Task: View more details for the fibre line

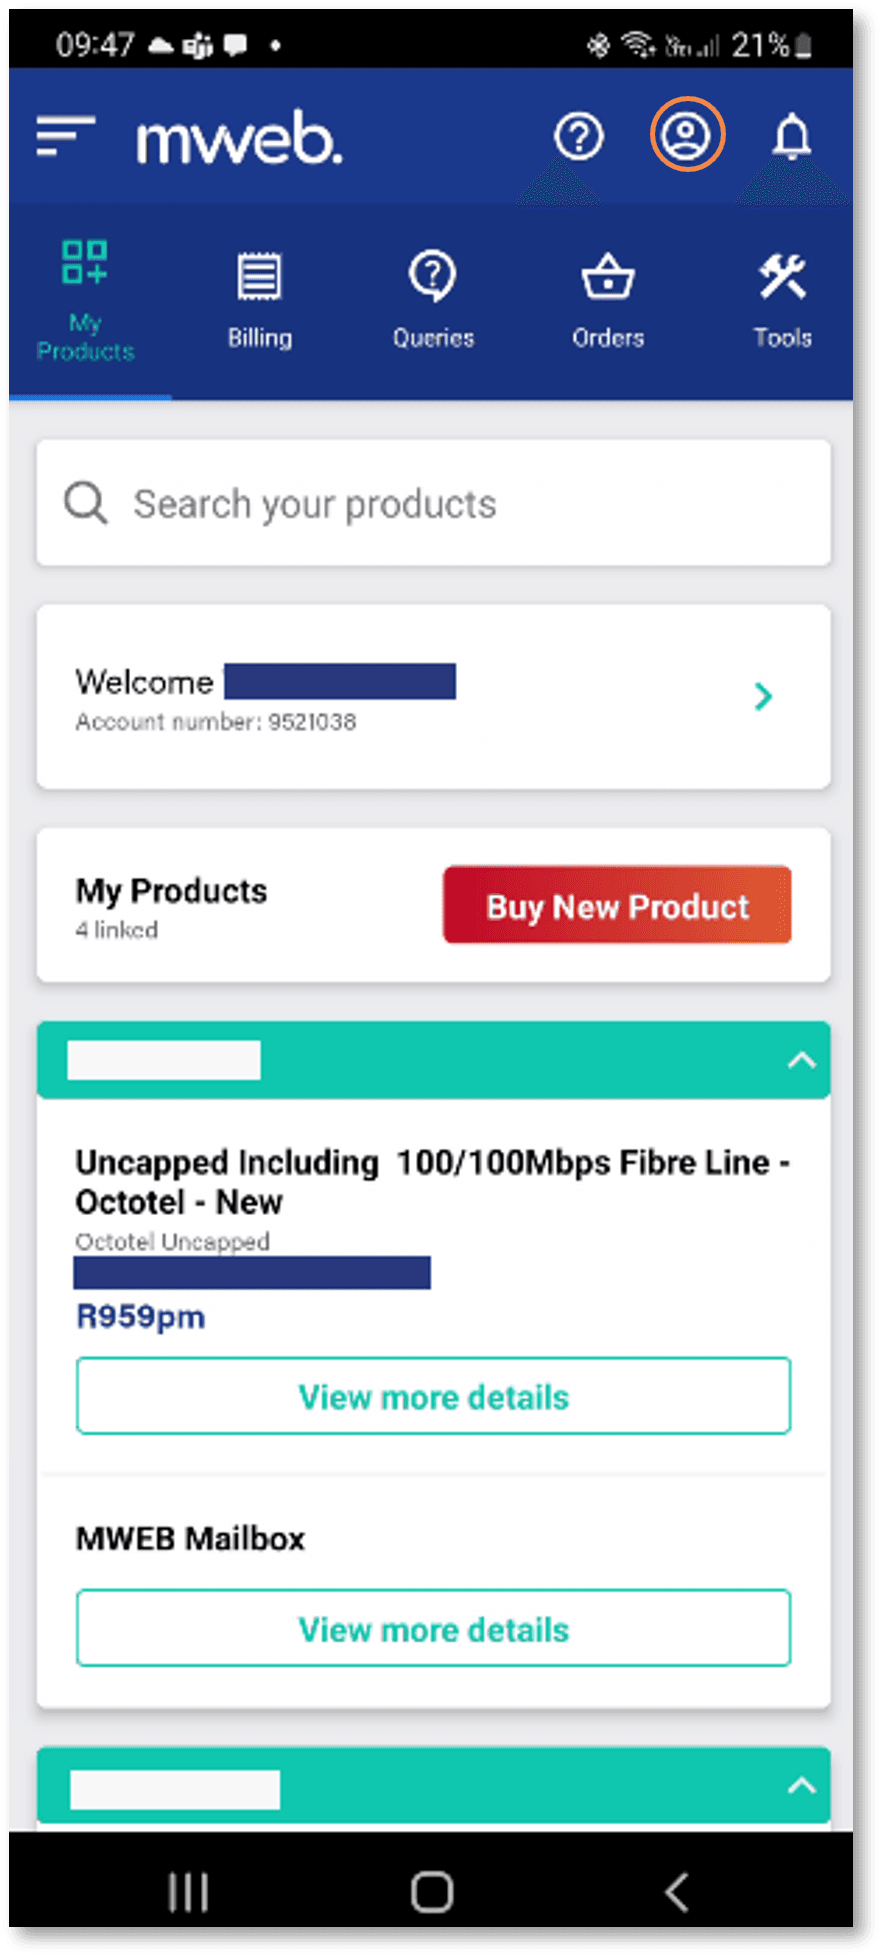Action: [432, 1396]
